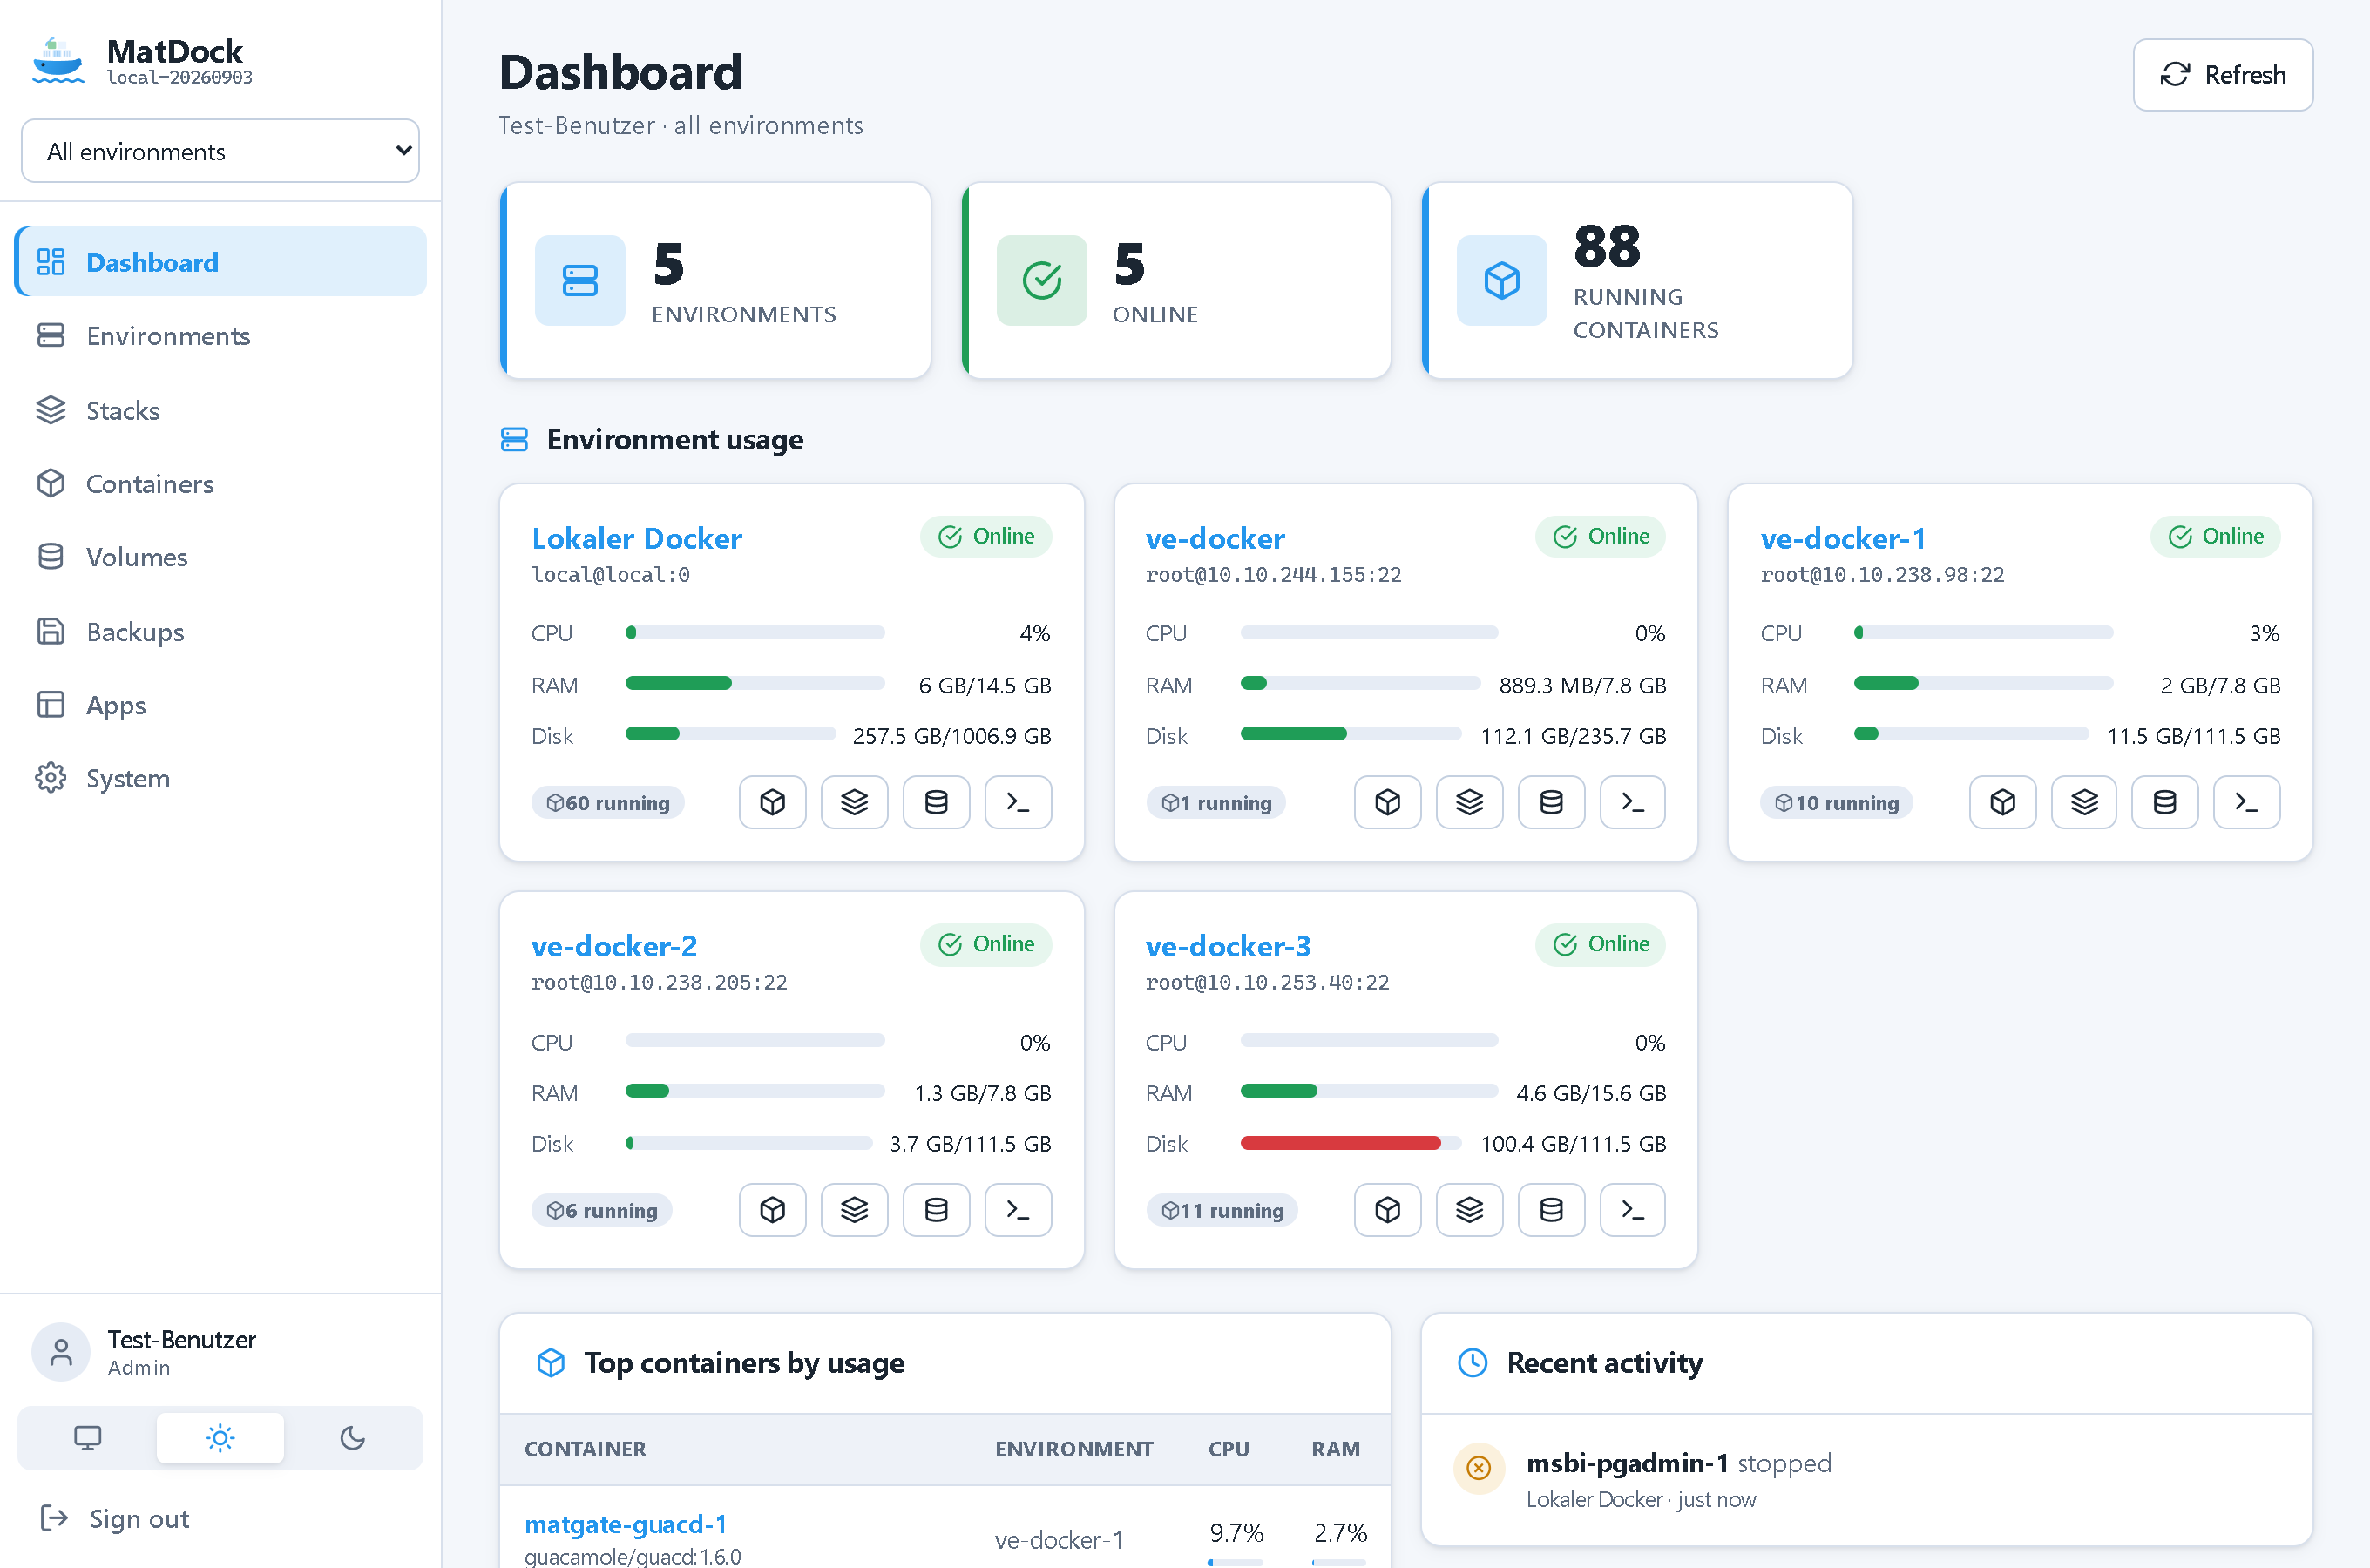Open containers icon on ve-docker-1 card
Screen dimensions: 2370x1568
(2002, 802)
